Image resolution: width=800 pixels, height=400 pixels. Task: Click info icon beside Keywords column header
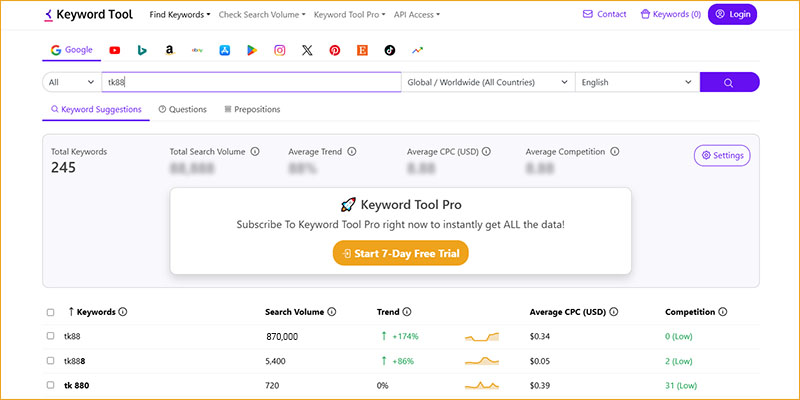pos(122,312)
